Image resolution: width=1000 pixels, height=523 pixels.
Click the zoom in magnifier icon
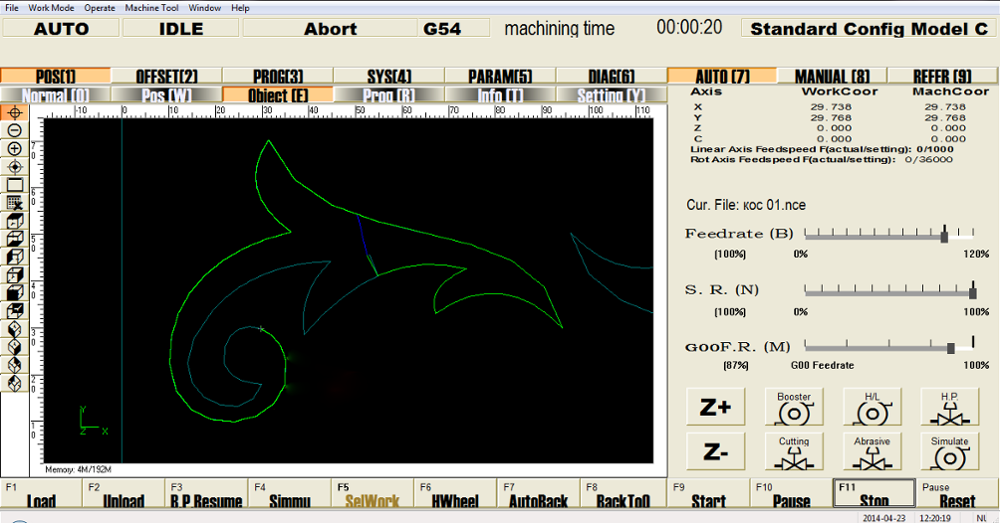15,148
